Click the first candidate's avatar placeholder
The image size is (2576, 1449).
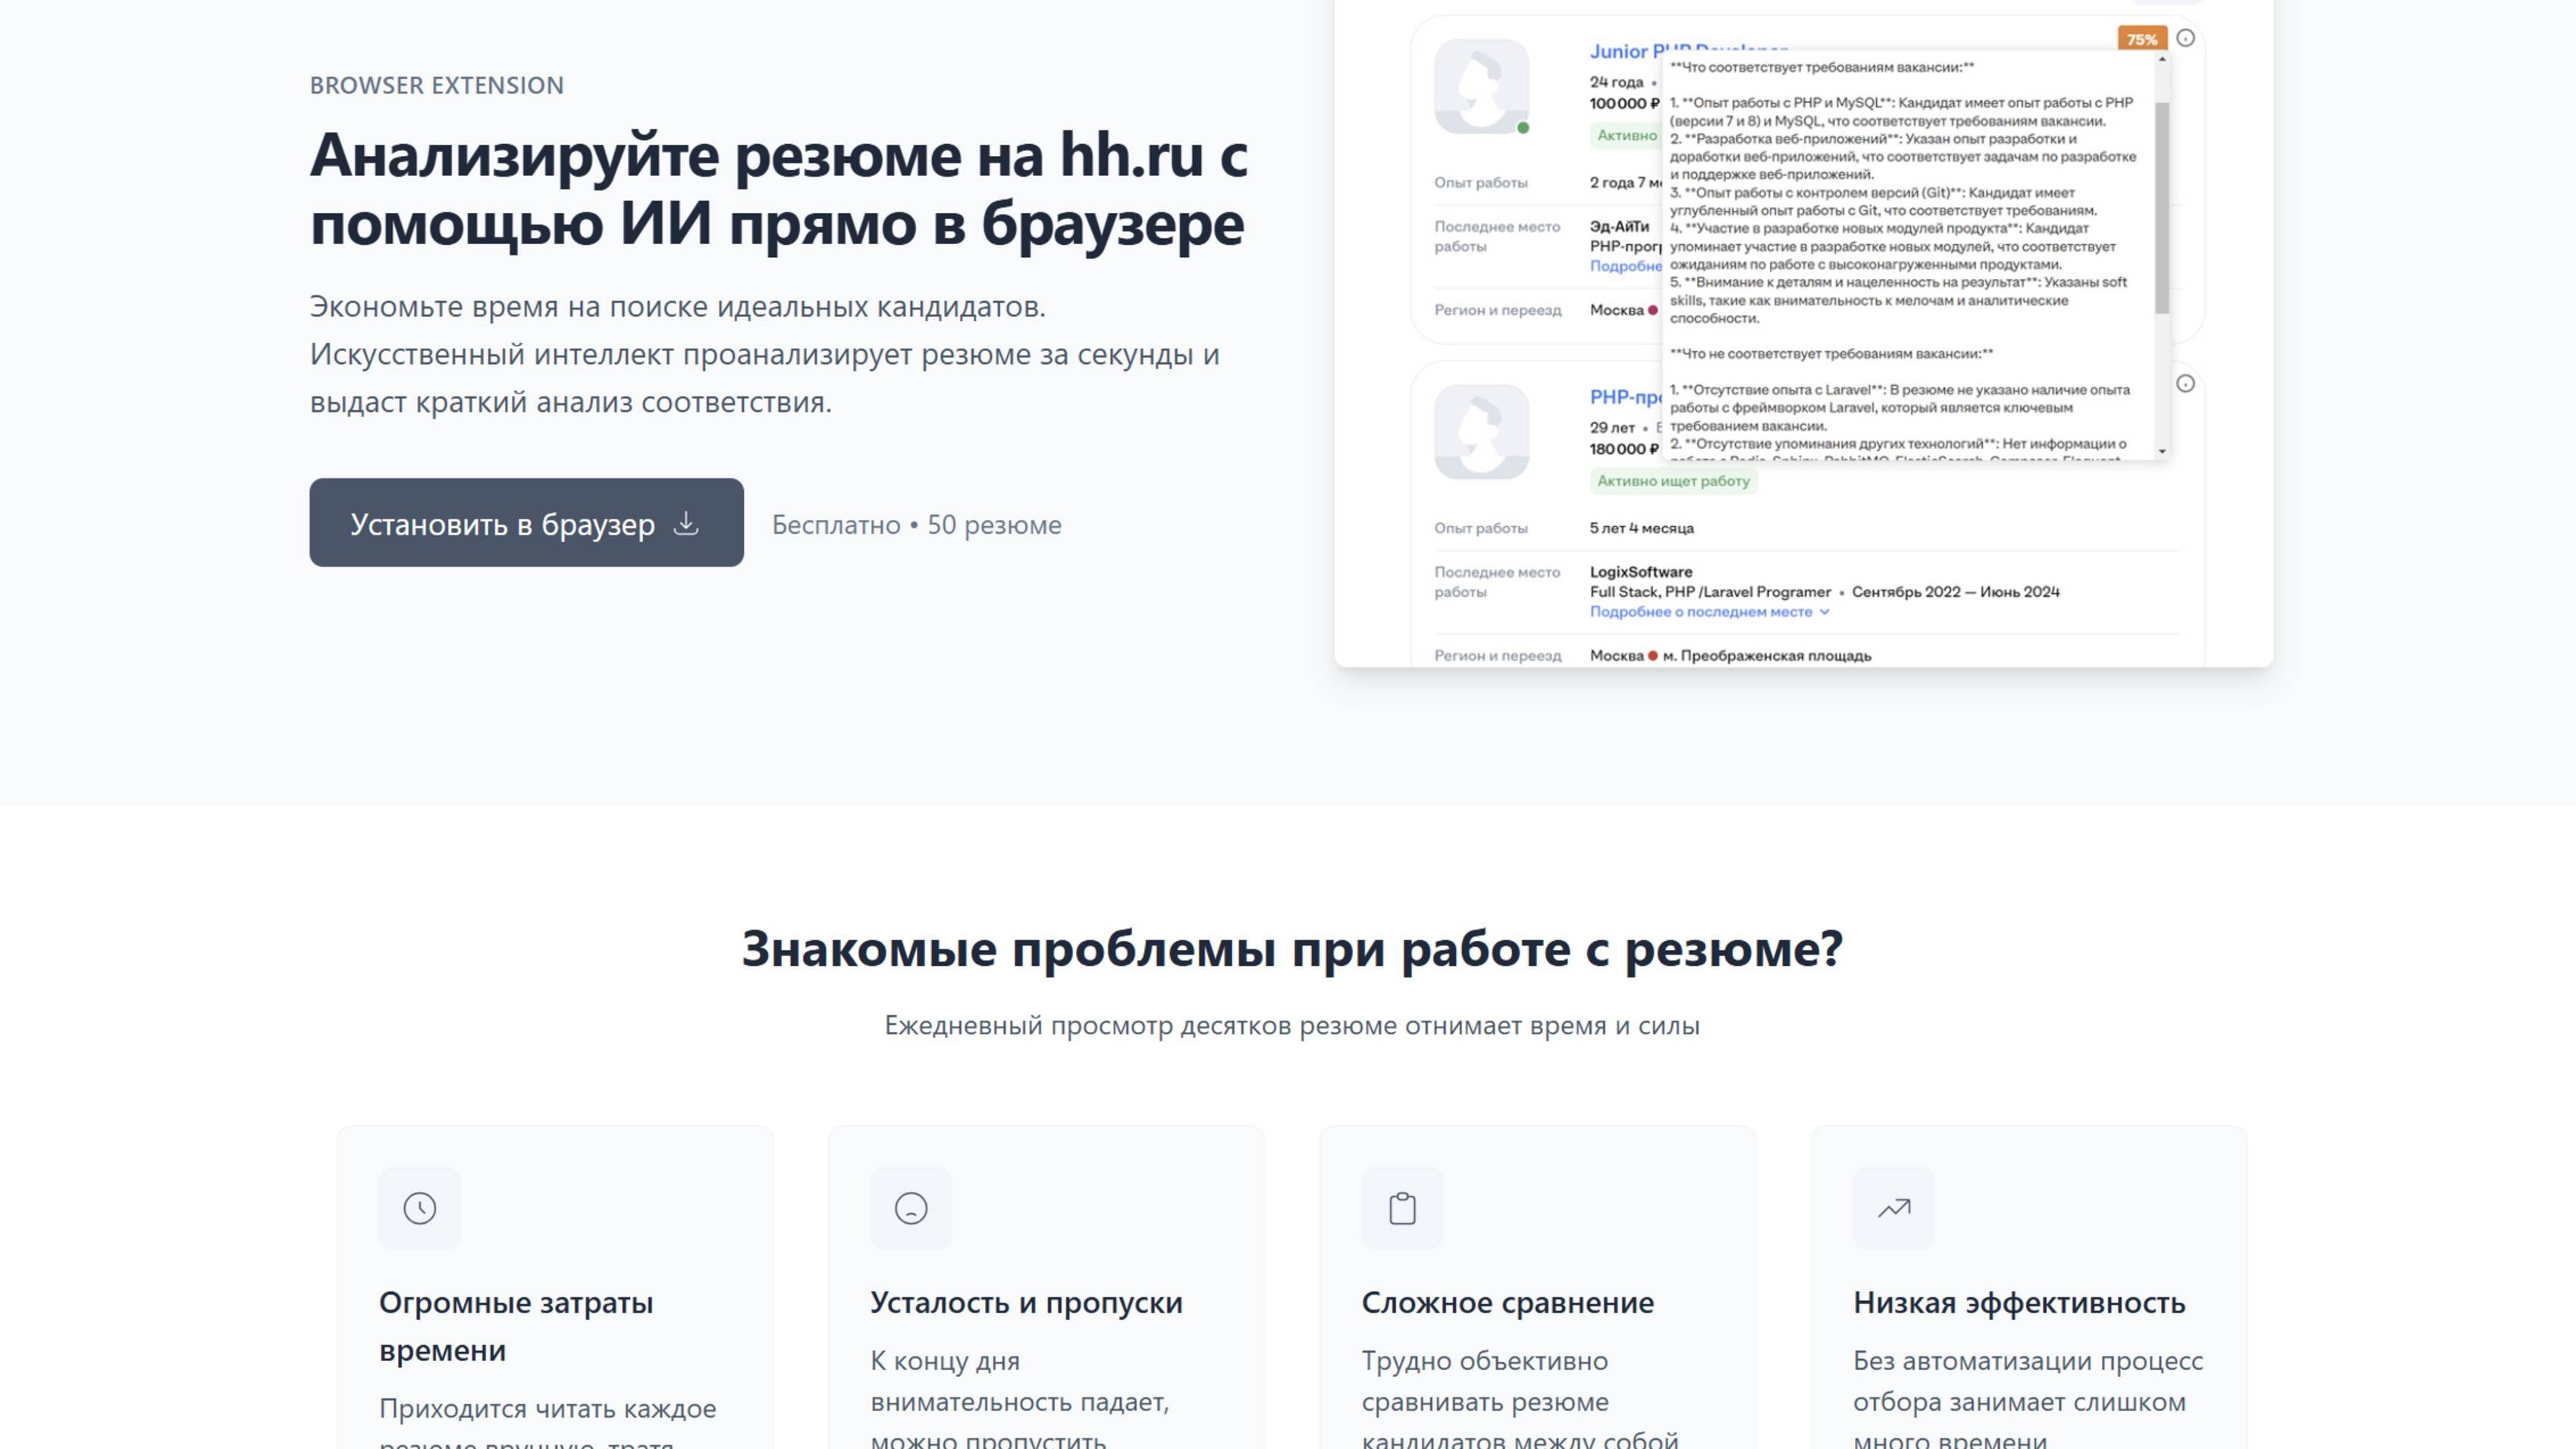click(1481, 86)
